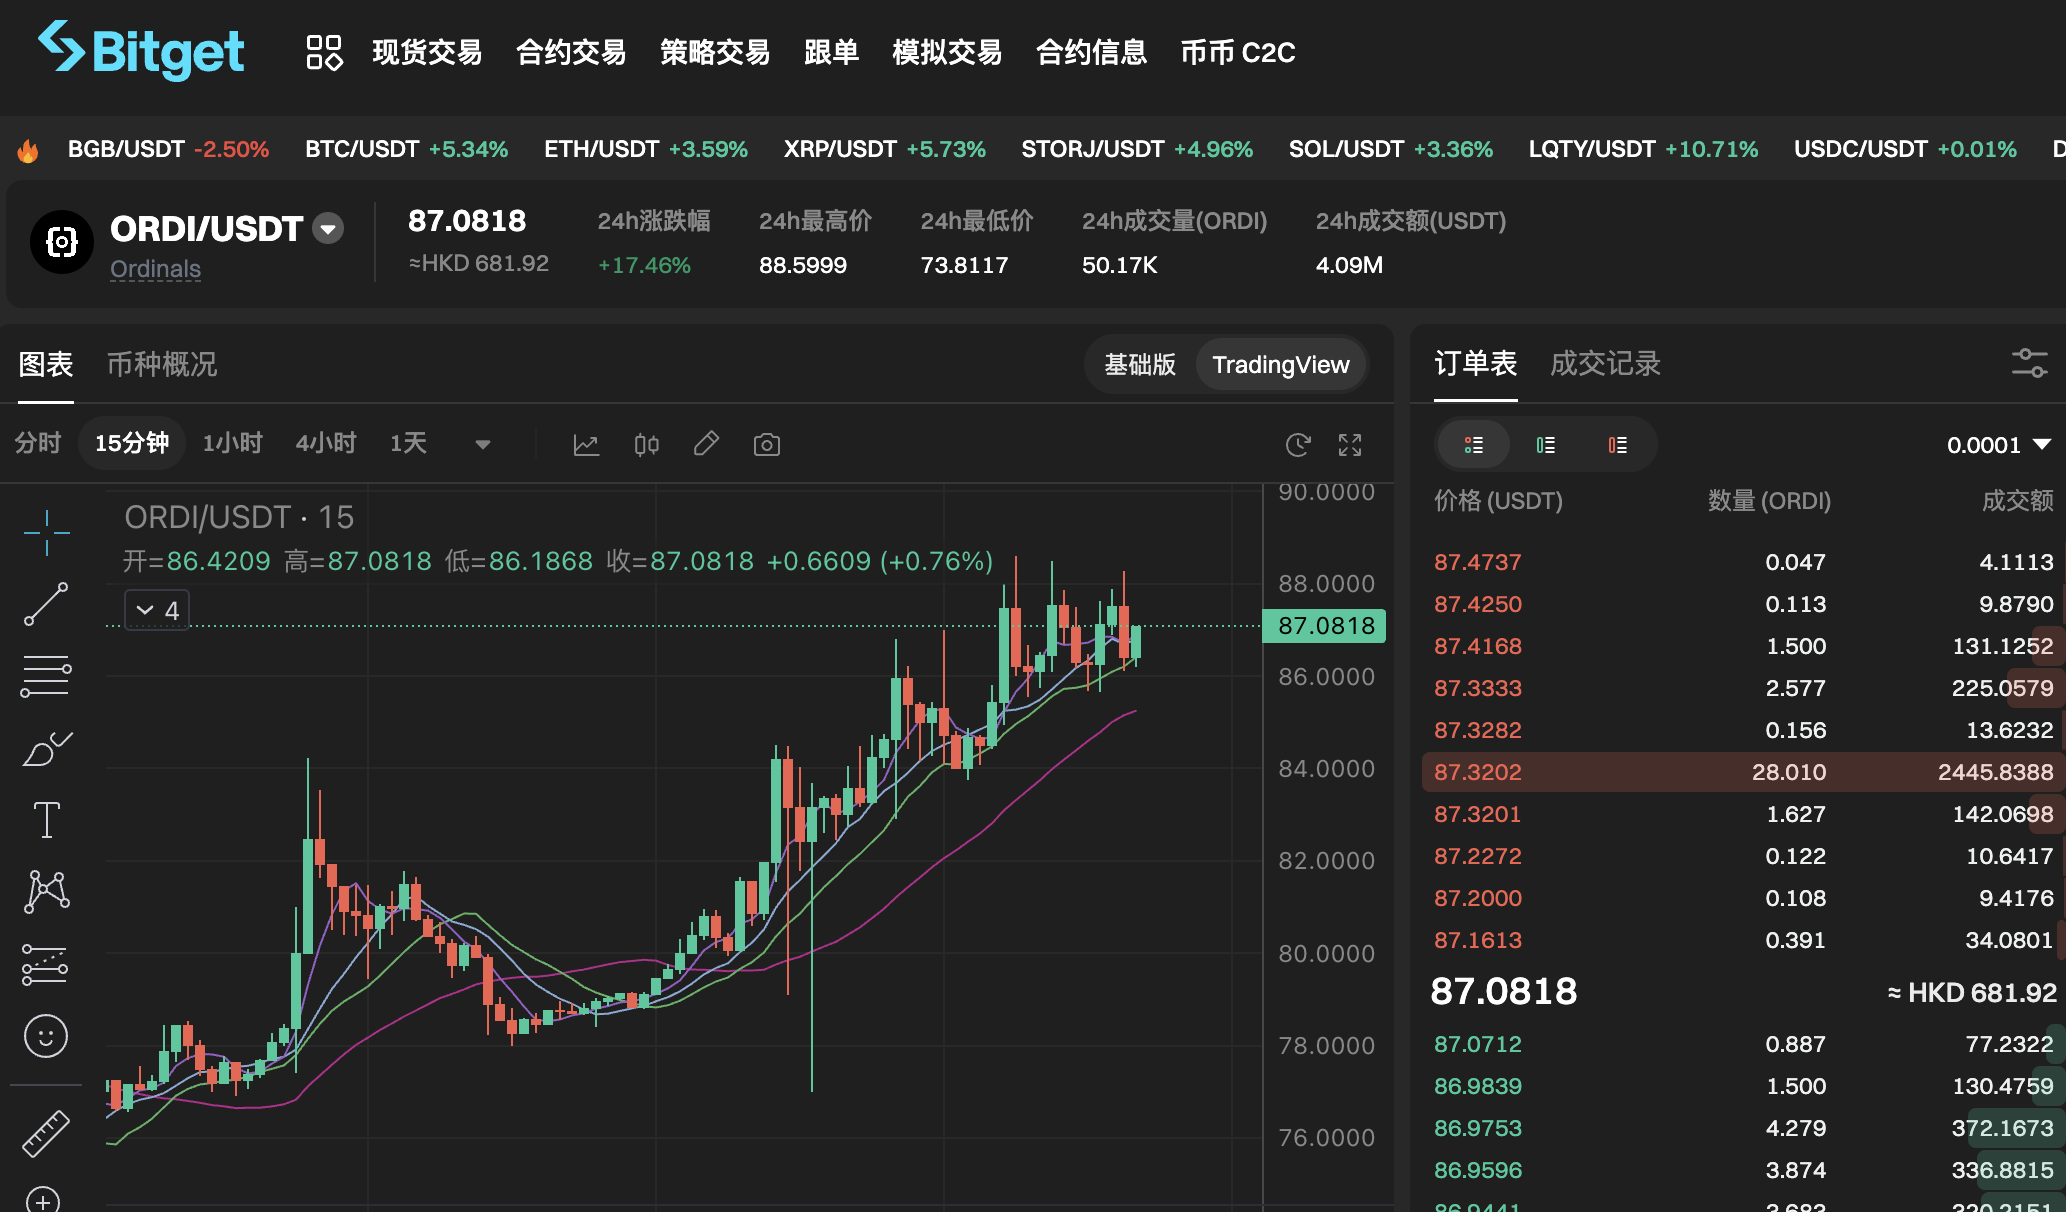Open the 0.0001 price precision dropdown

pos(1998,445)
